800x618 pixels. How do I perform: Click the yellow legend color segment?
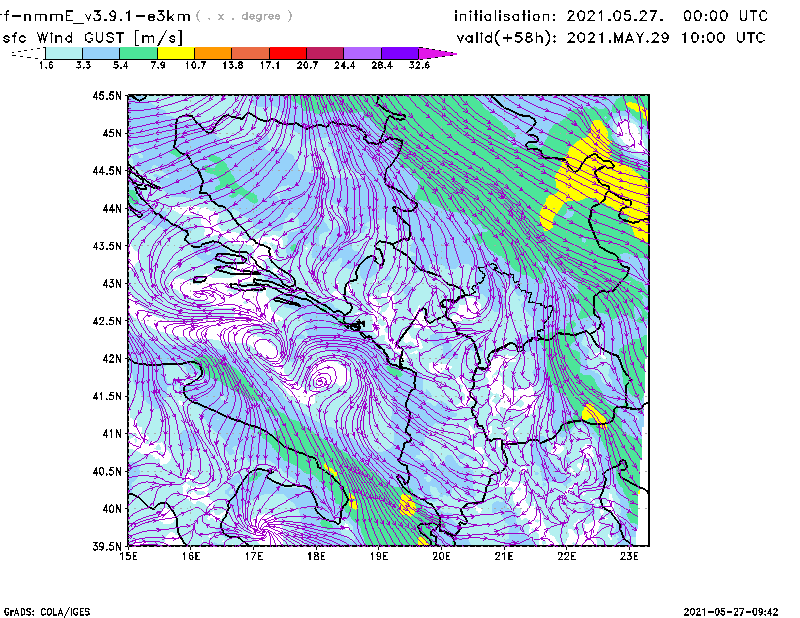pyautogui.click(x=176, y=53)
